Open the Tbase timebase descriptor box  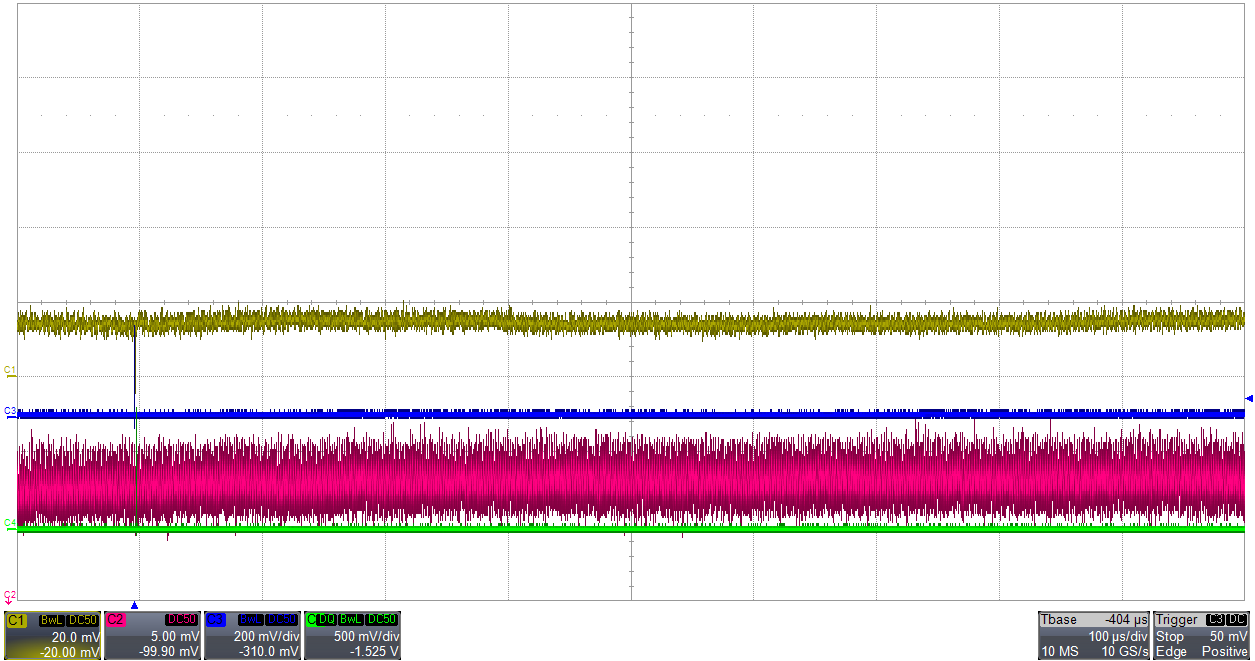click(1094, 635)
